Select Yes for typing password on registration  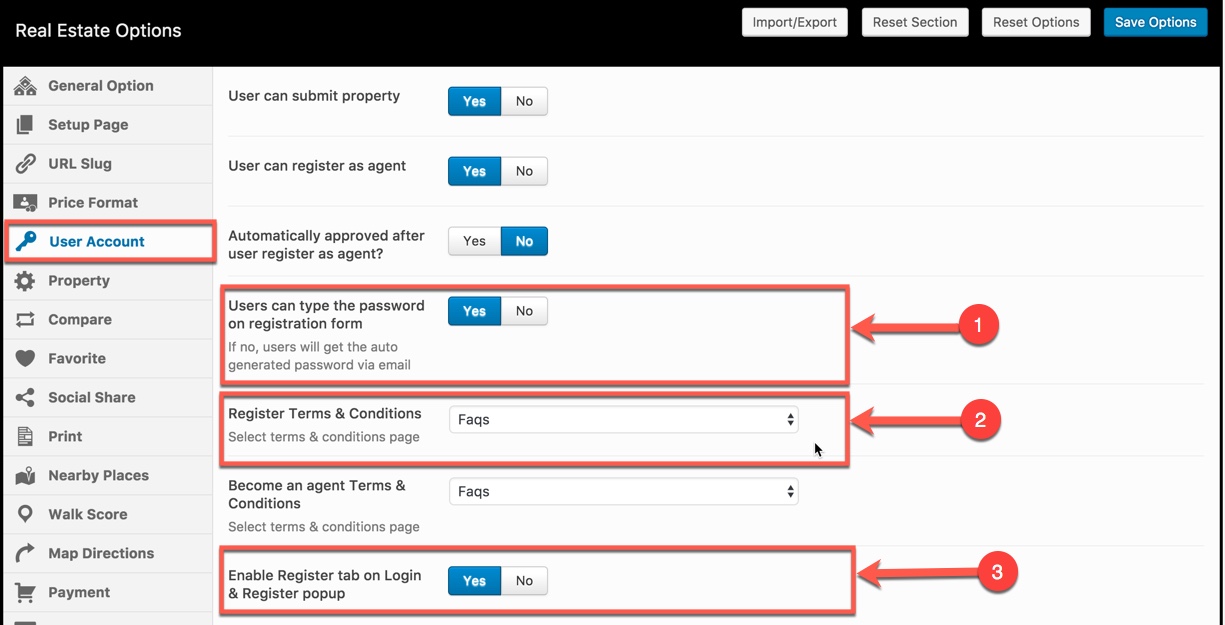point(474,311)
